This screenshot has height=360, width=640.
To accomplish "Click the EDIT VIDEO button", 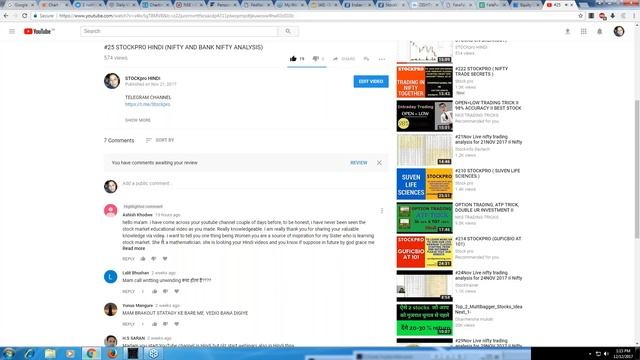I will [x=371, y=82].
